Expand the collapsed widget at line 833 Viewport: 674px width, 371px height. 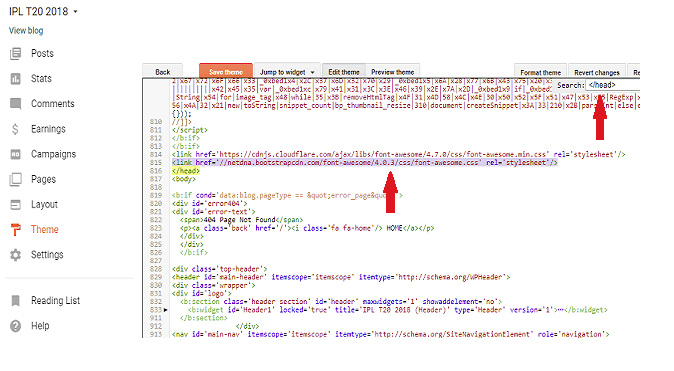165,310
